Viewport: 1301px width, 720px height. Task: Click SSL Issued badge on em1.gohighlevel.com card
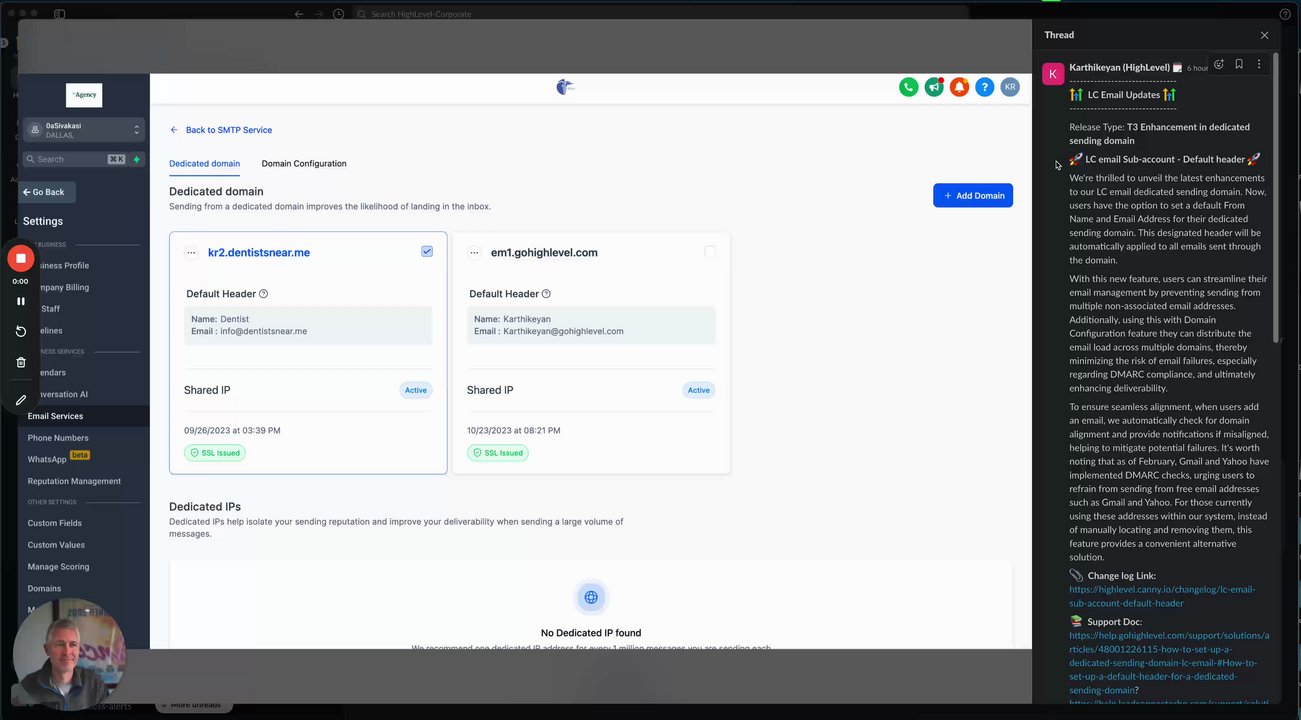(498, 453)
